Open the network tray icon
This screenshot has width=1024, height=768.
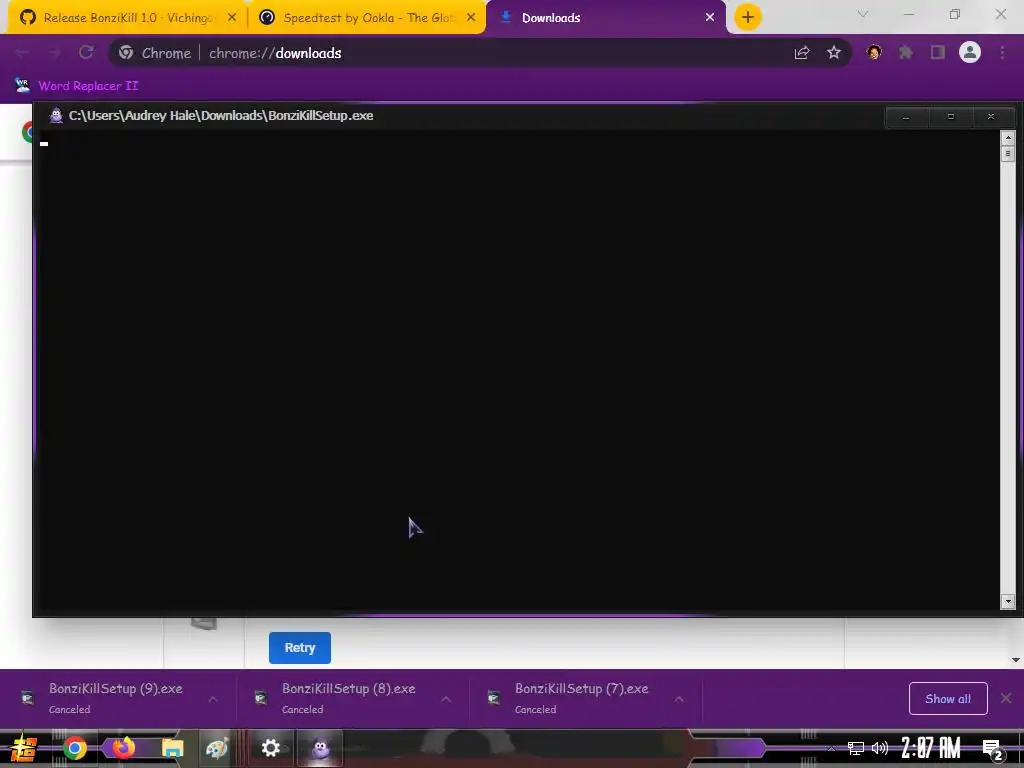(x=856, y=748)
